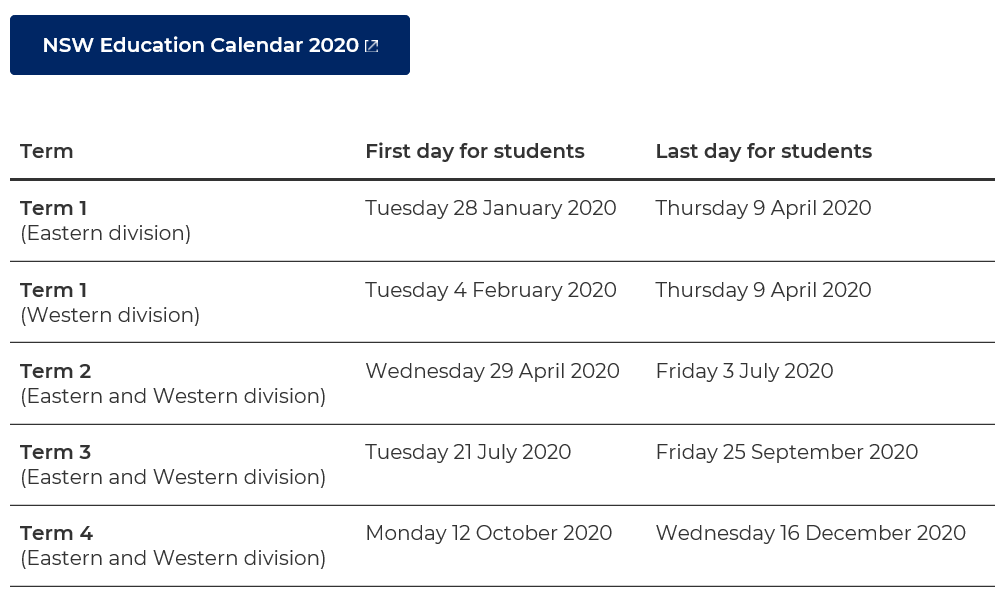Click Wednesday 29 April 2020 date
The height and width of the screenshot is (600, 1002).
click(x=492, y=371)
